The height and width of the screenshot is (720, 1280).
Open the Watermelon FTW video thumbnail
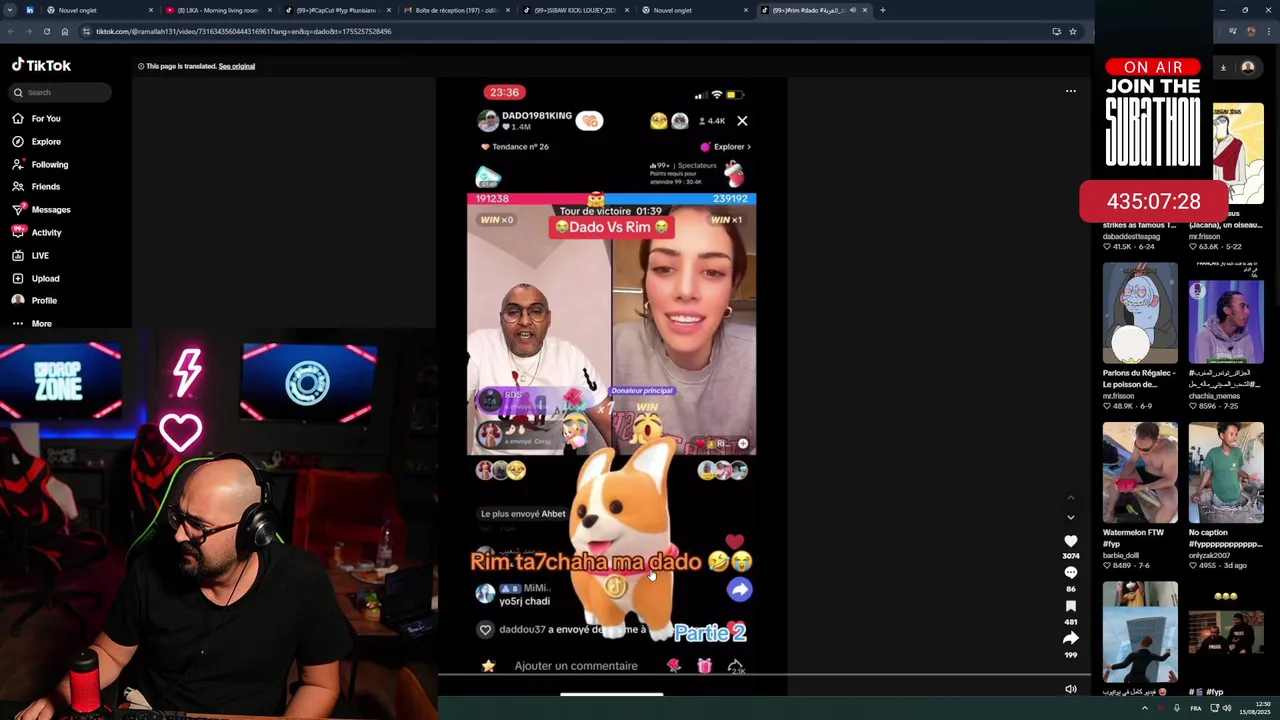coord(1140,472)
